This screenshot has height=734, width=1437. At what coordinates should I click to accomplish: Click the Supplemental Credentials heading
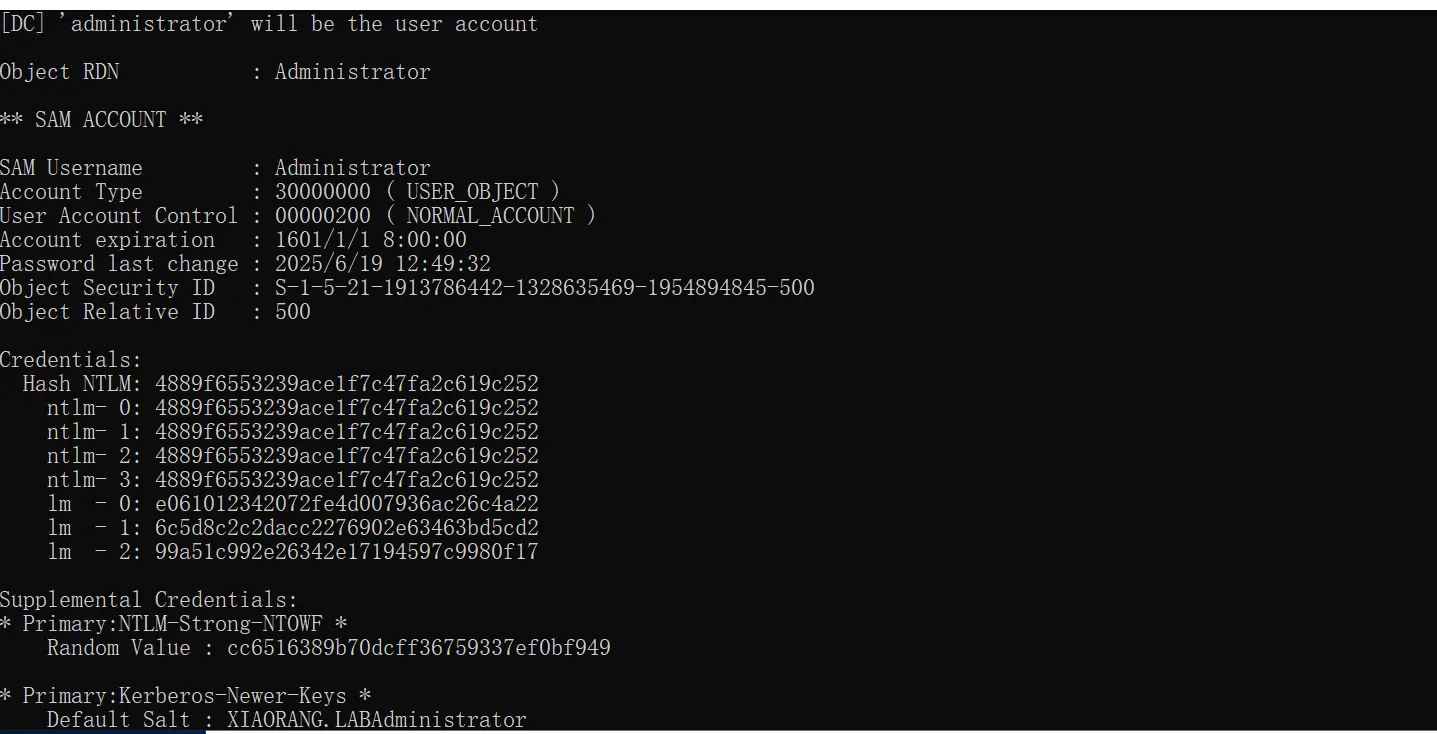[x=148, y=600]
